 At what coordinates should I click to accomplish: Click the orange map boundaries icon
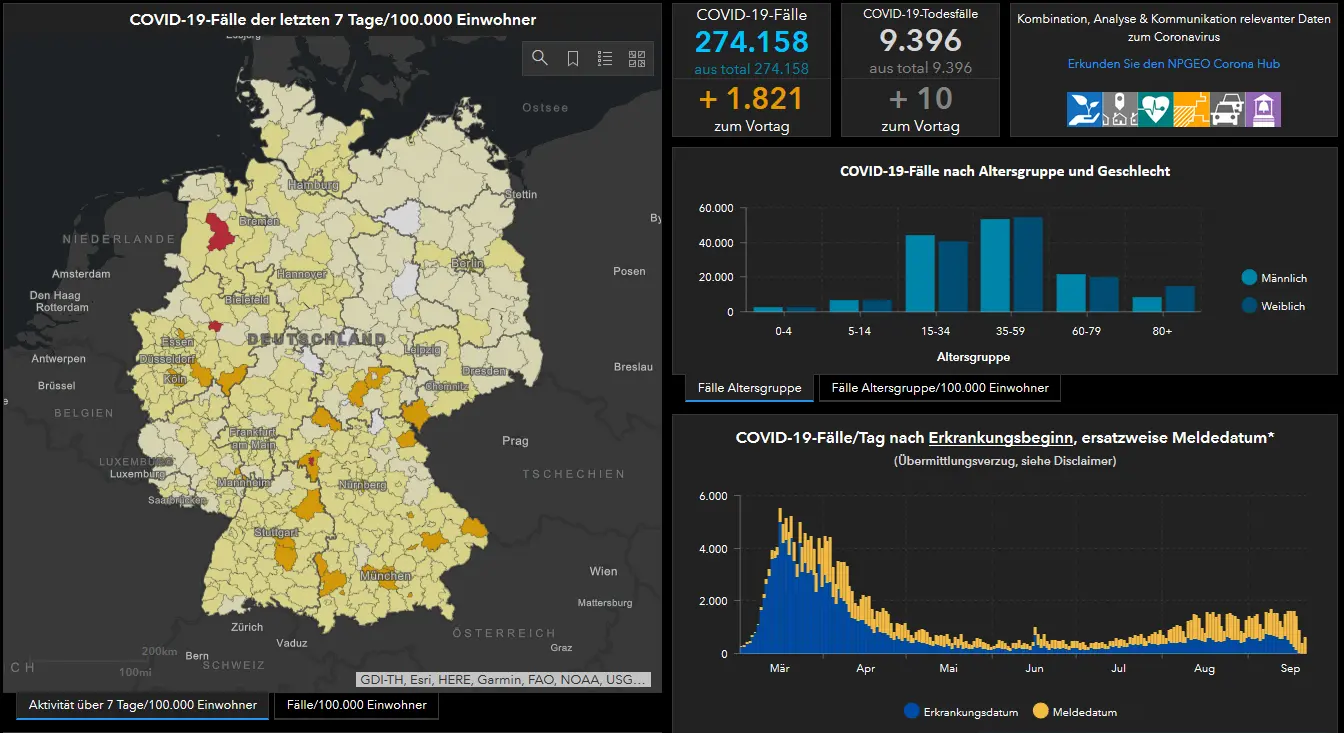pyautogui.click(x=1191, y=109)
